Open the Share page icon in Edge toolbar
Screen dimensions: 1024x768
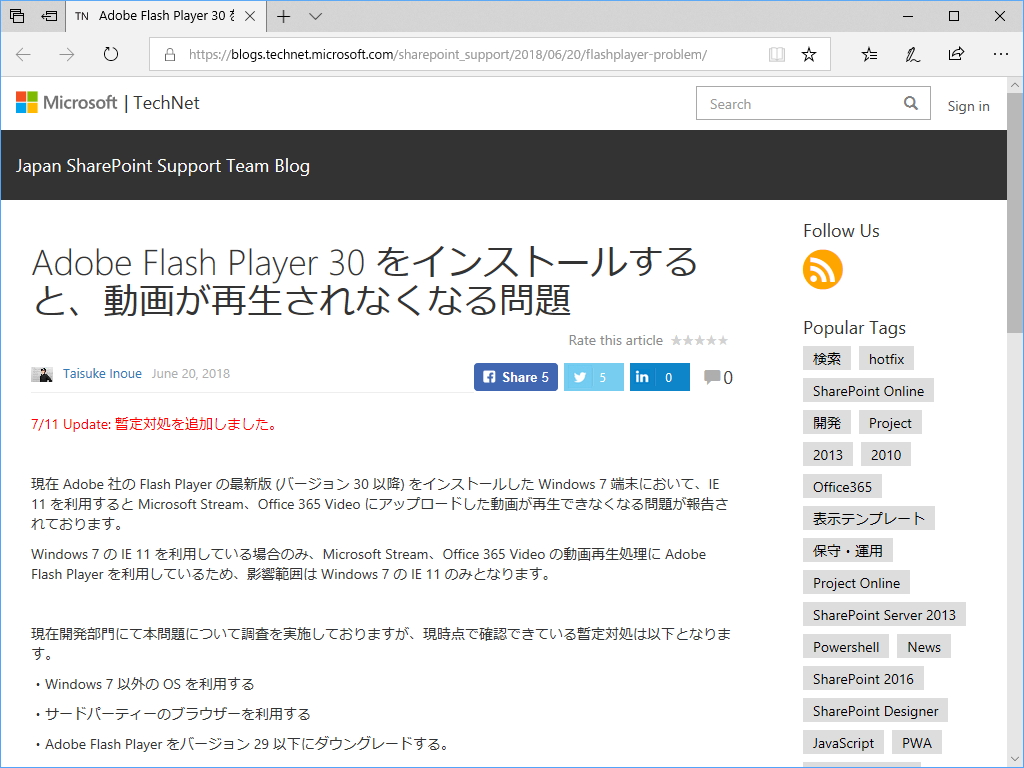point(956,54)
